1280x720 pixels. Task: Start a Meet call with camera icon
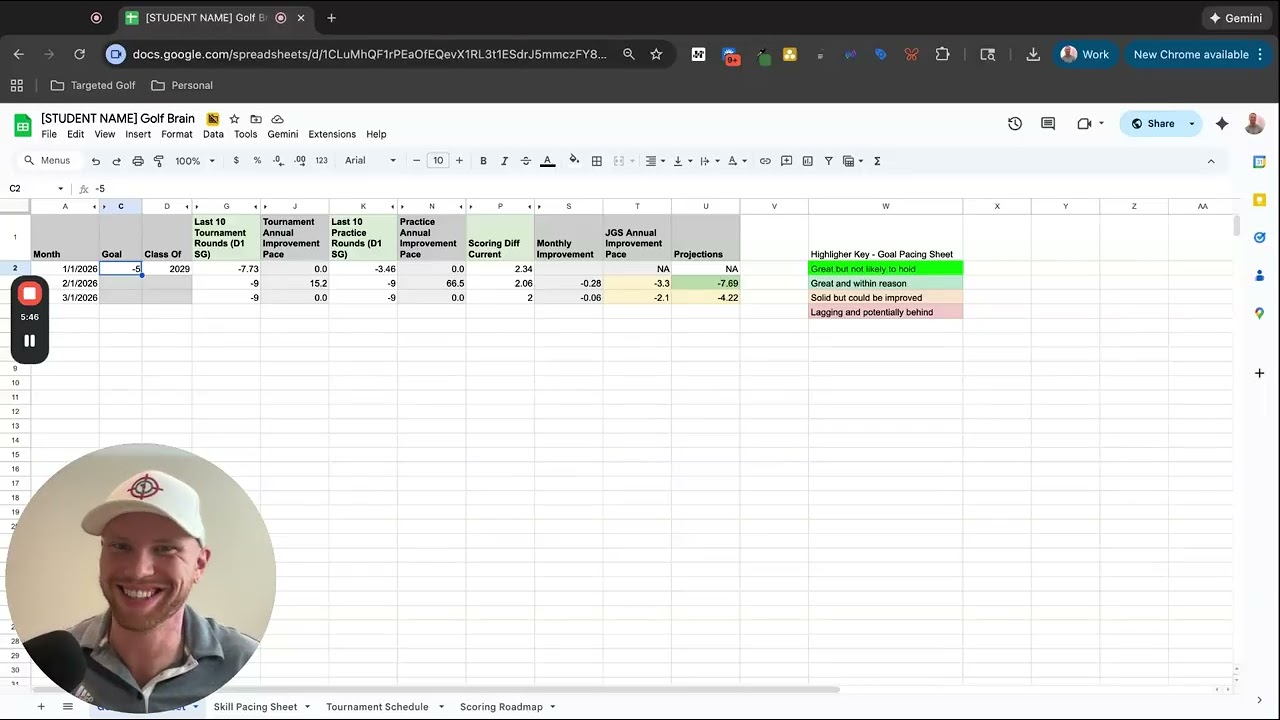1084,124
